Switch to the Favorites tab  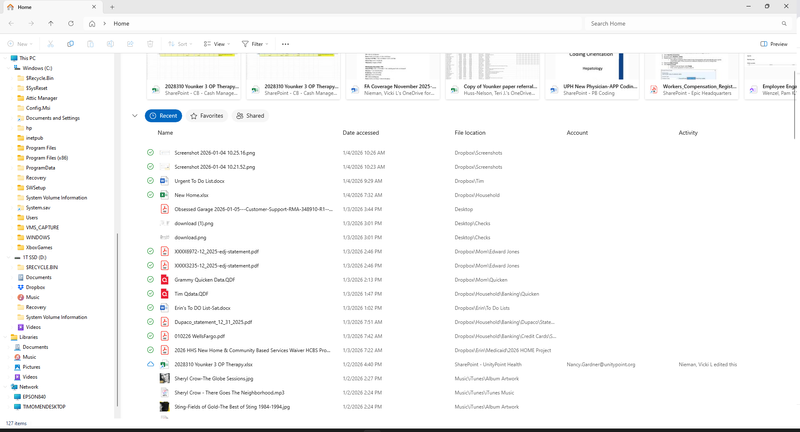206,116
